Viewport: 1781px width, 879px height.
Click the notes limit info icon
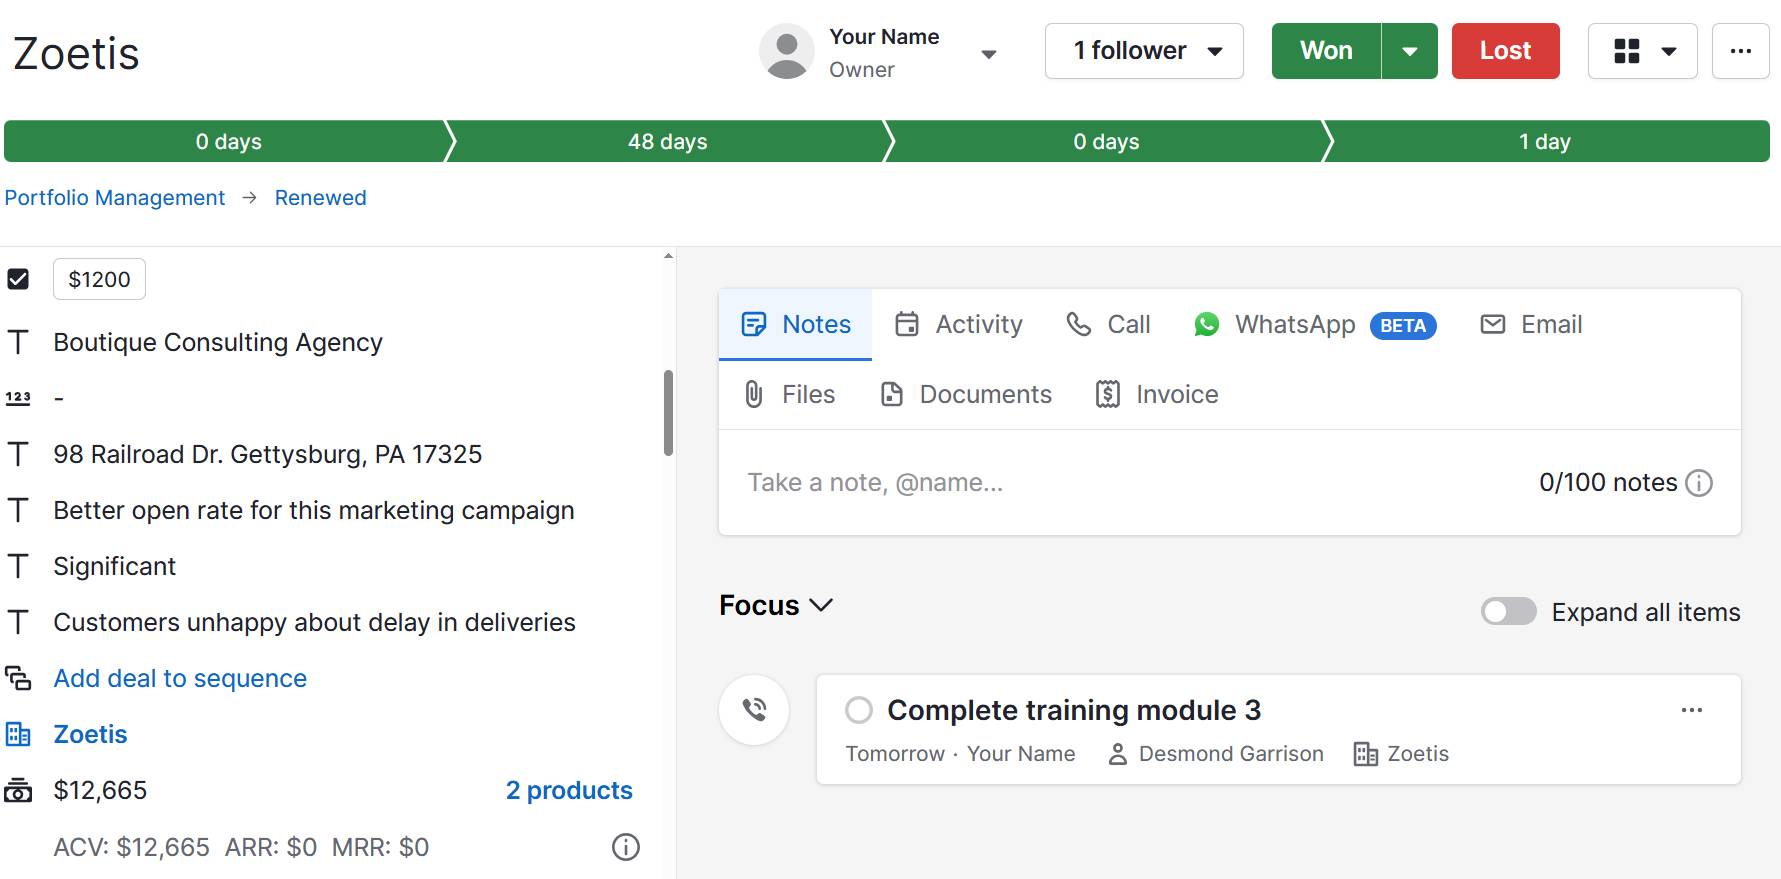[x=1699, y=483]
